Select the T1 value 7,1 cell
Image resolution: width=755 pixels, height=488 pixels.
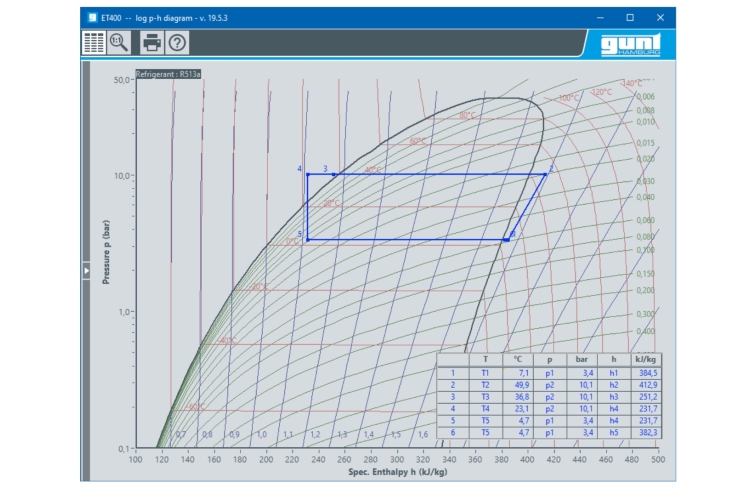click(x=518, y=373)
